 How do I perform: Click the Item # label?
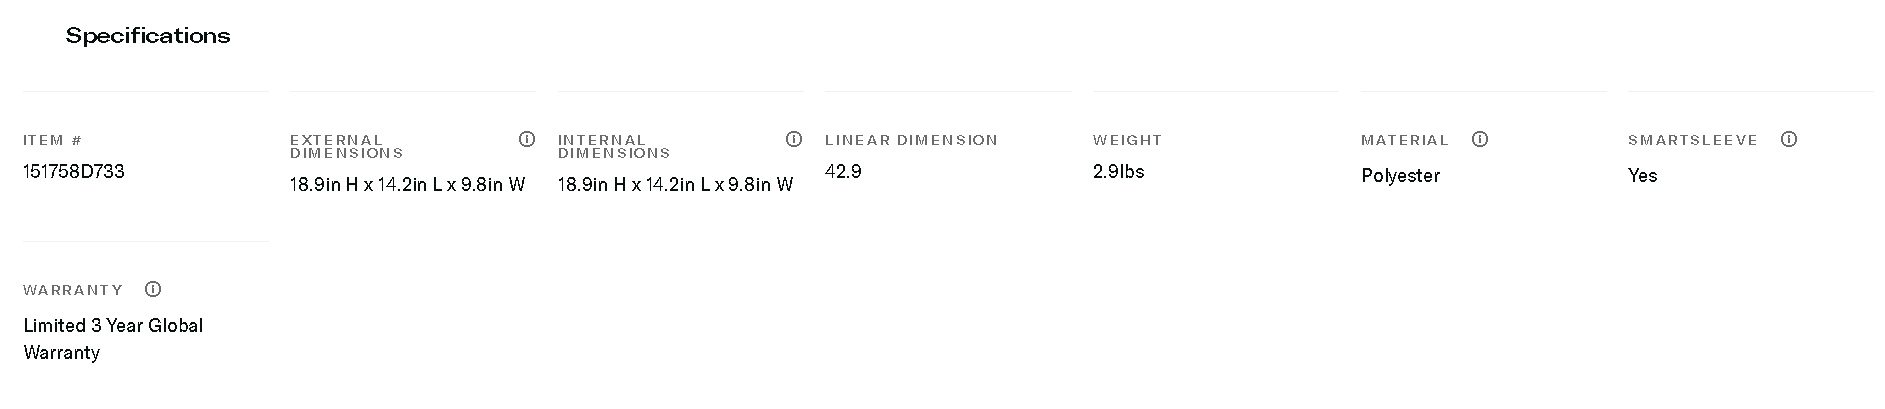[x=52, y=140]
